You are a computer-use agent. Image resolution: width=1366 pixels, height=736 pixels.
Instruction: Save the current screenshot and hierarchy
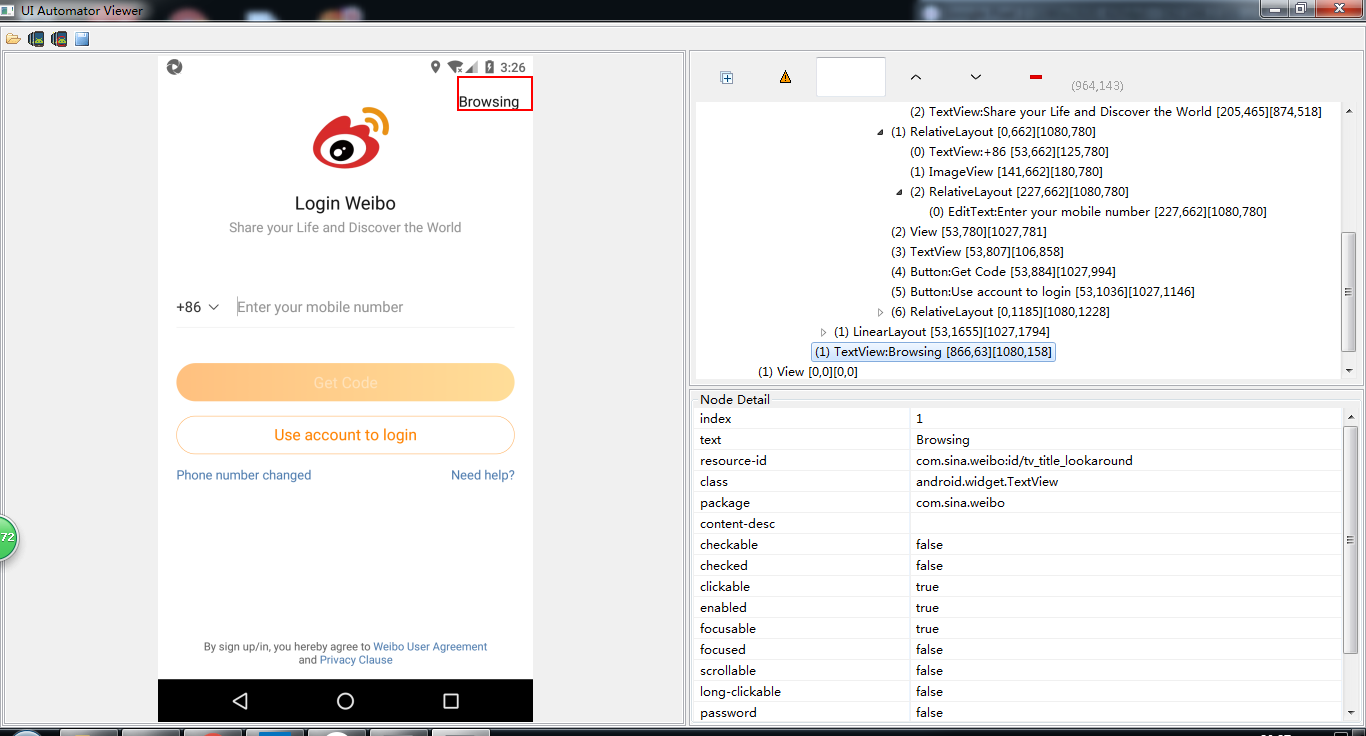tap(81, 38)
